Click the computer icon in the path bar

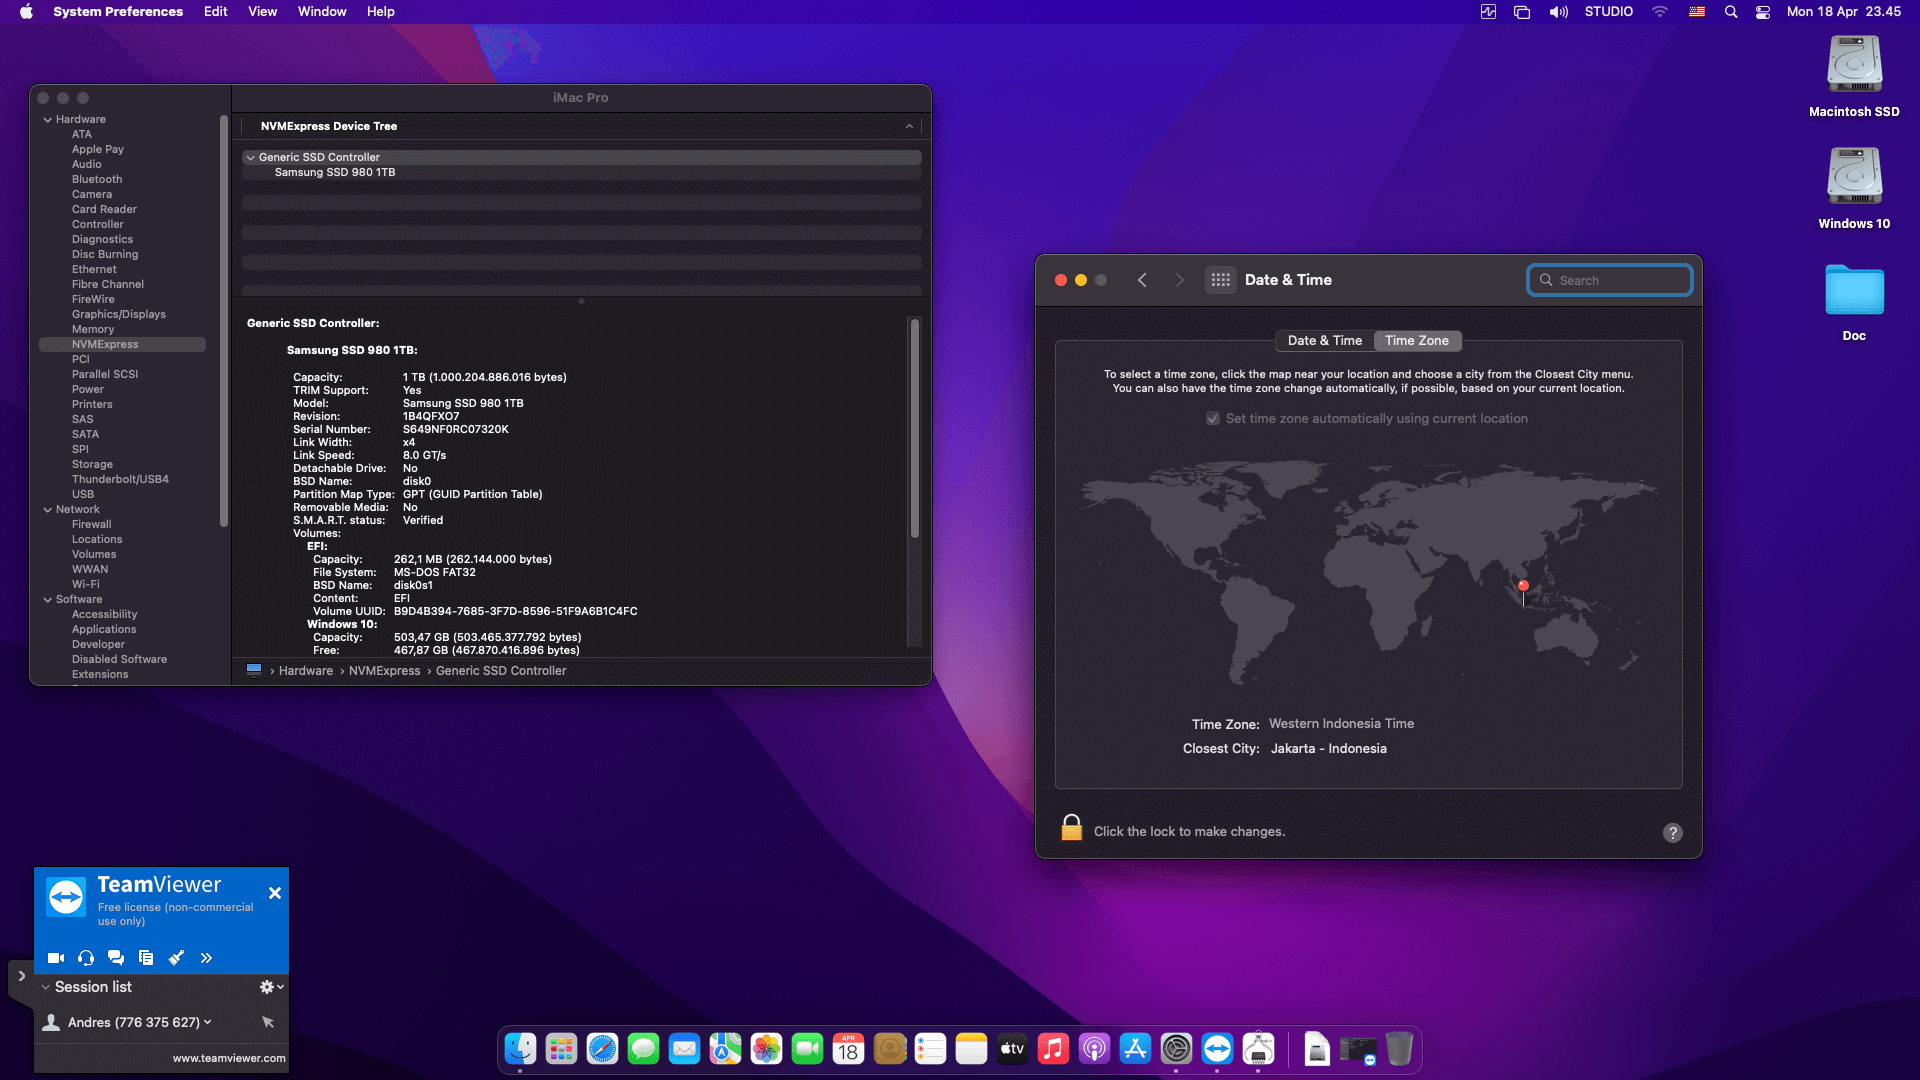coord(254,670)
